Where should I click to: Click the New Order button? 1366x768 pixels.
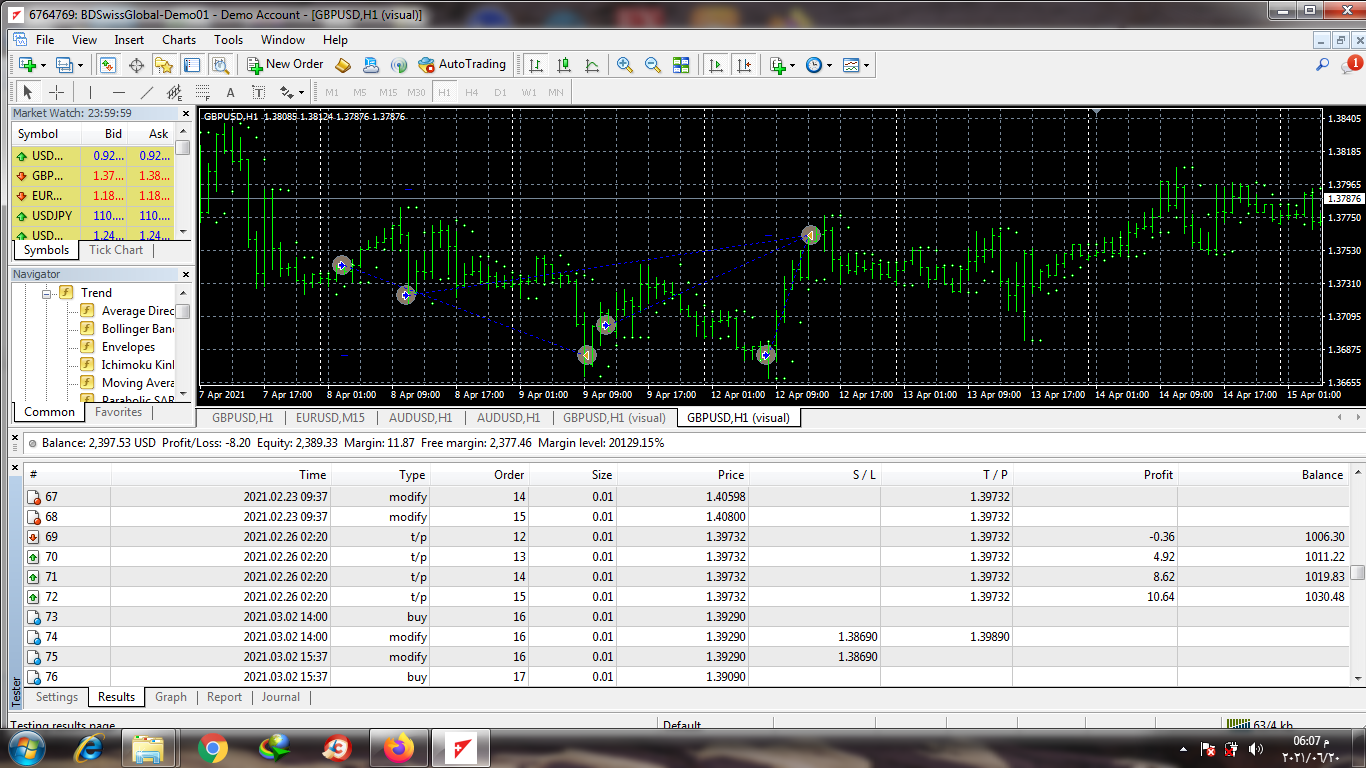coord(285,65)
